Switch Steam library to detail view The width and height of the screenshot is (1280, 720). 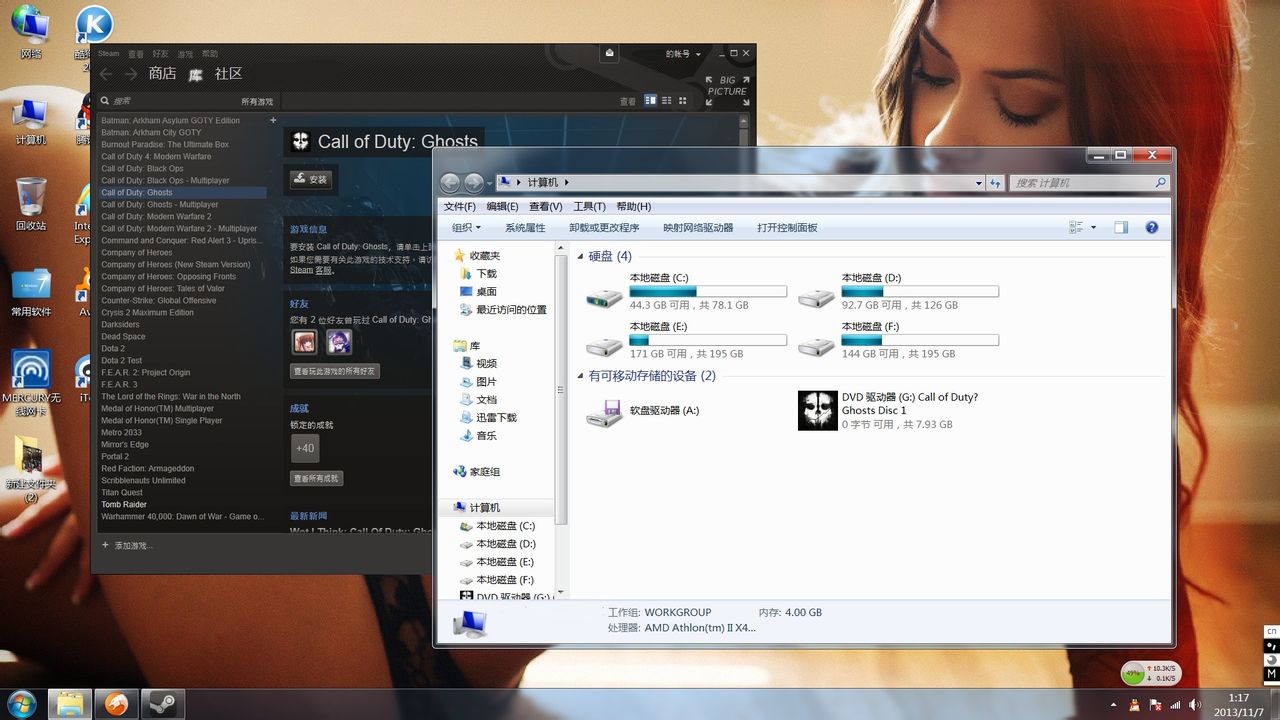tap(651, 101)
